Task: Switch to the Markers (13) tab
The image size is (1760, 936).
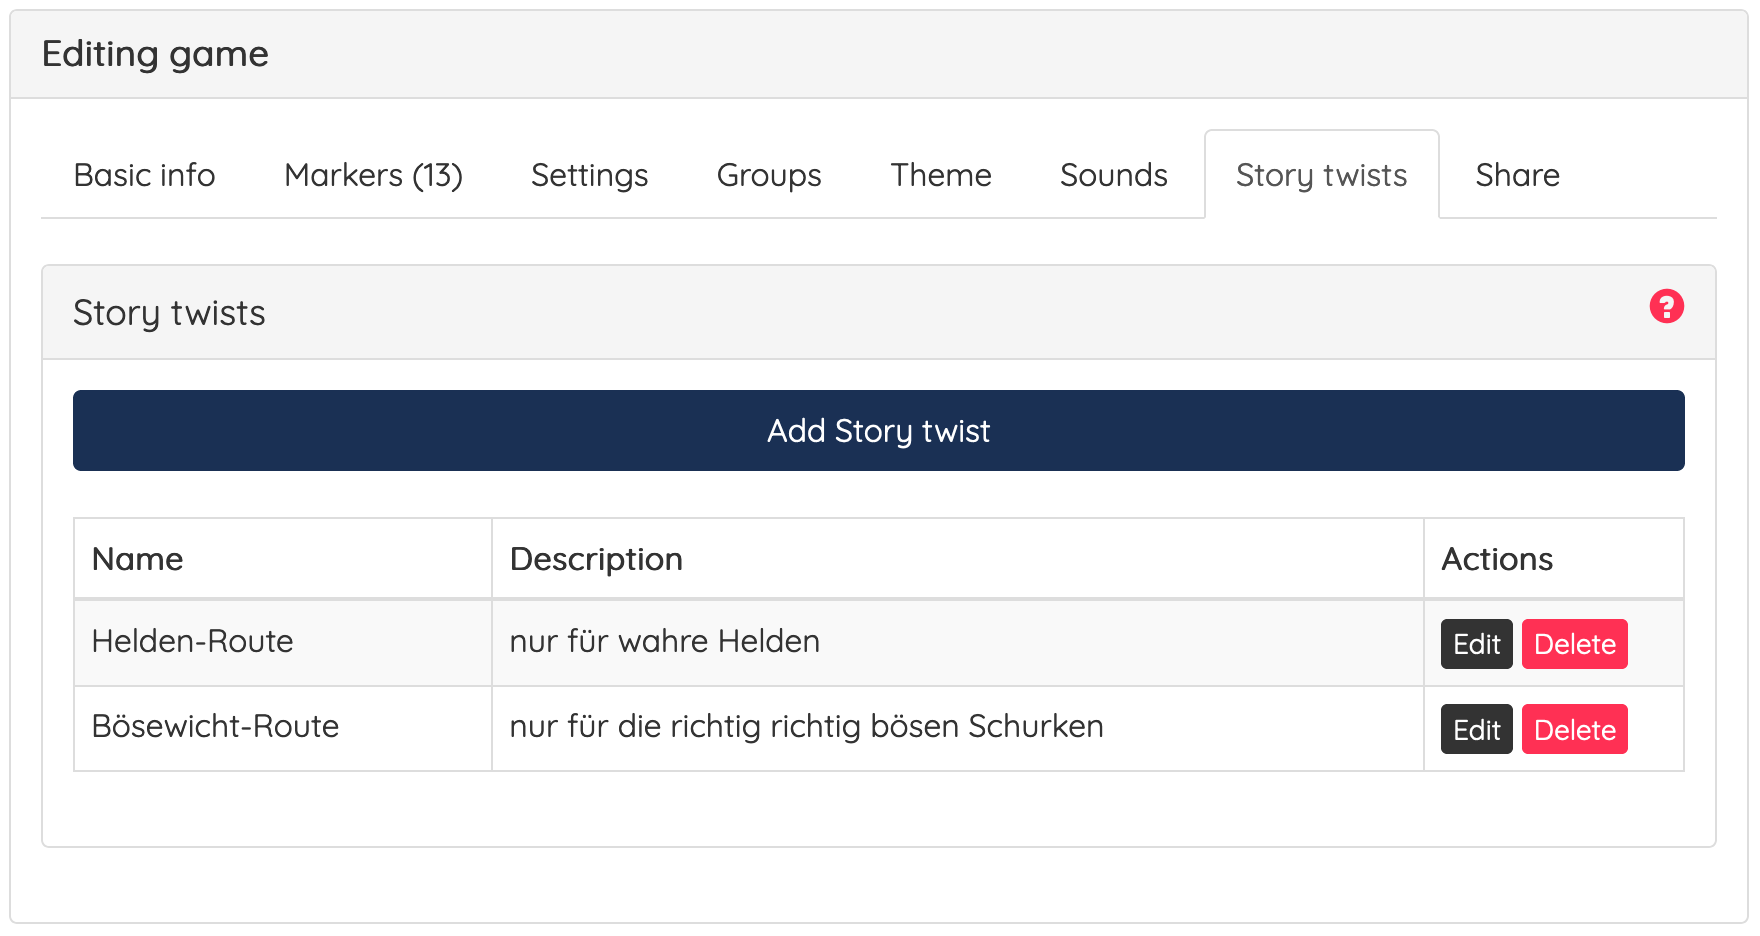Action: [373, 175]
